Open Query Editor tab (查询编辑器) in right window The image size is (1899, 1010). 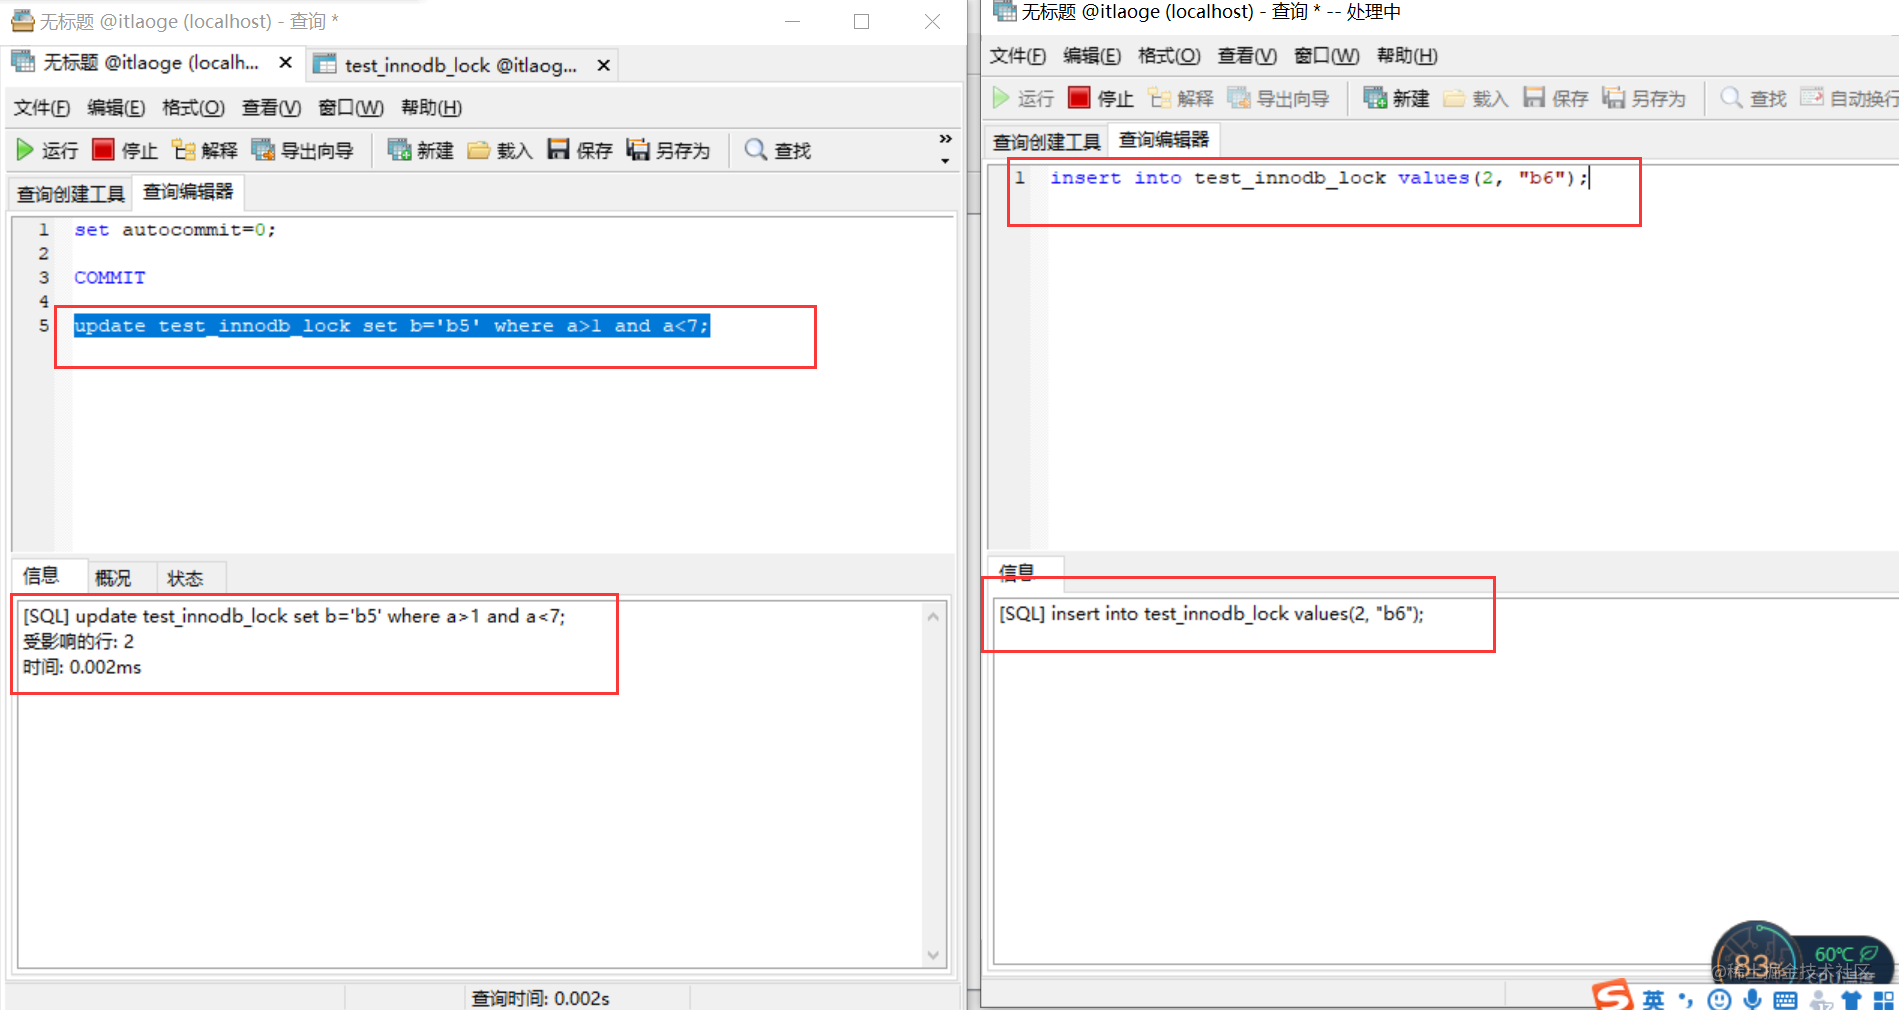[x=1164, y=139]
